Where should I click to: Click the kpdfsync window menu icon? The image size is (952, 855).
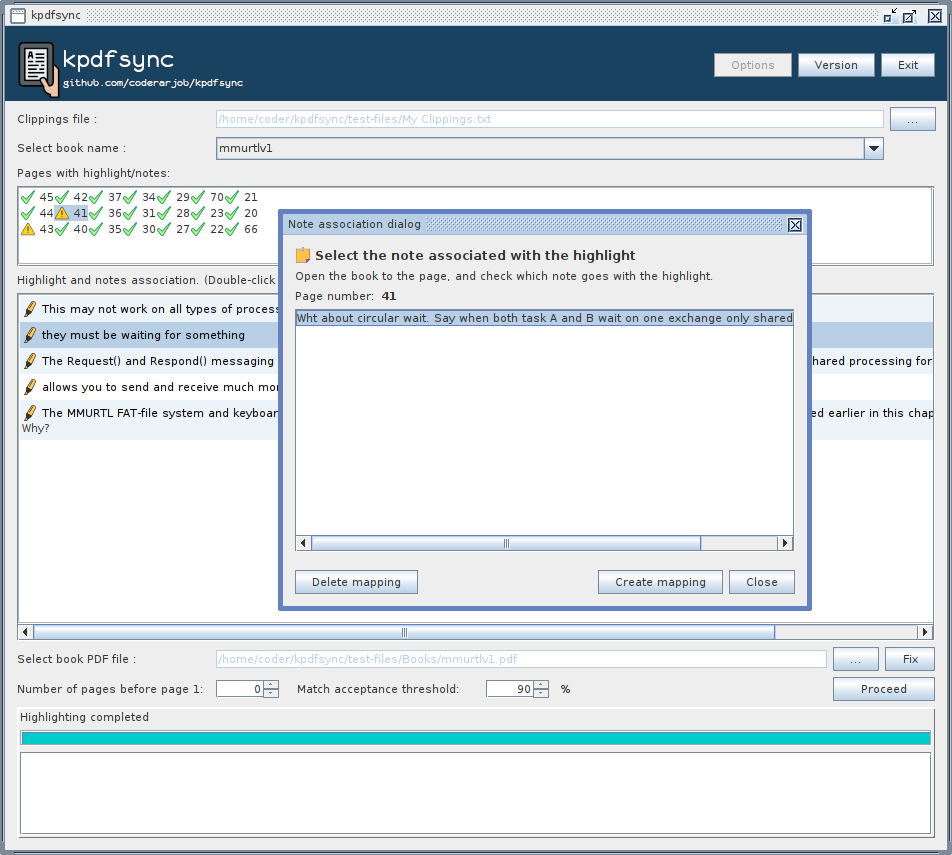18,16
